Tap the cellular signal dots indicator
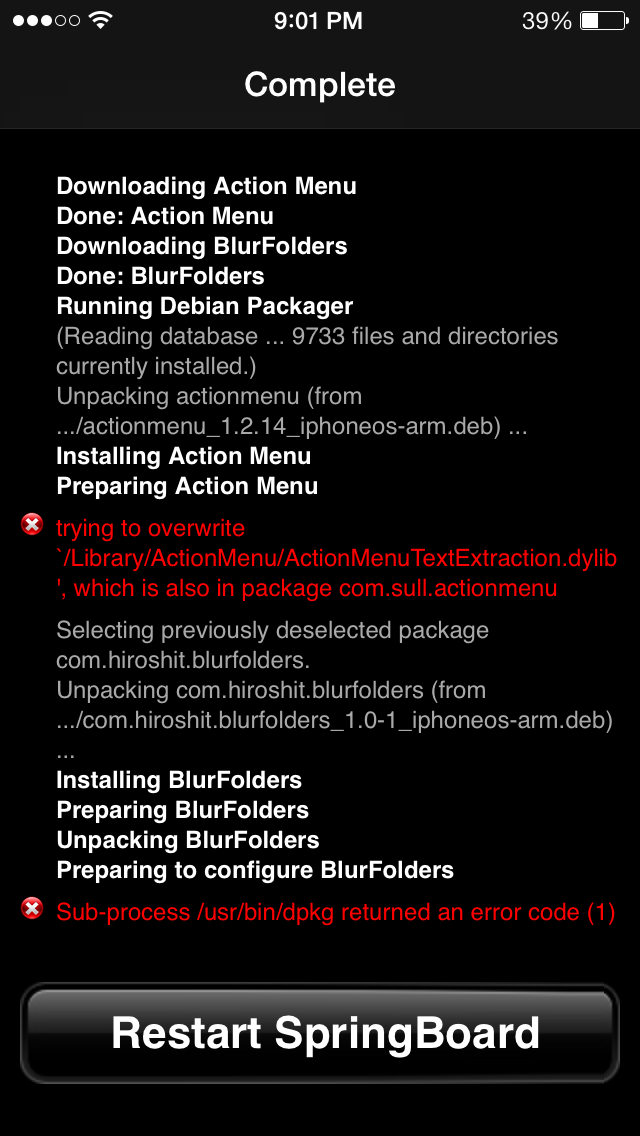 46,20
